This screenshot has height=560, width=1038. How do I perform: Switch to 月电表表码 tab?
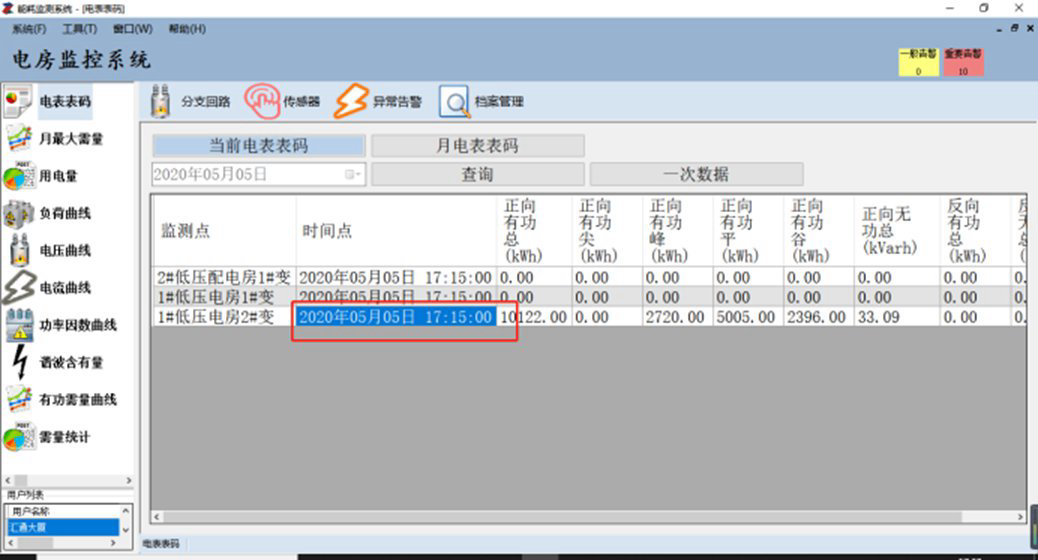click(x=477, y=146)
